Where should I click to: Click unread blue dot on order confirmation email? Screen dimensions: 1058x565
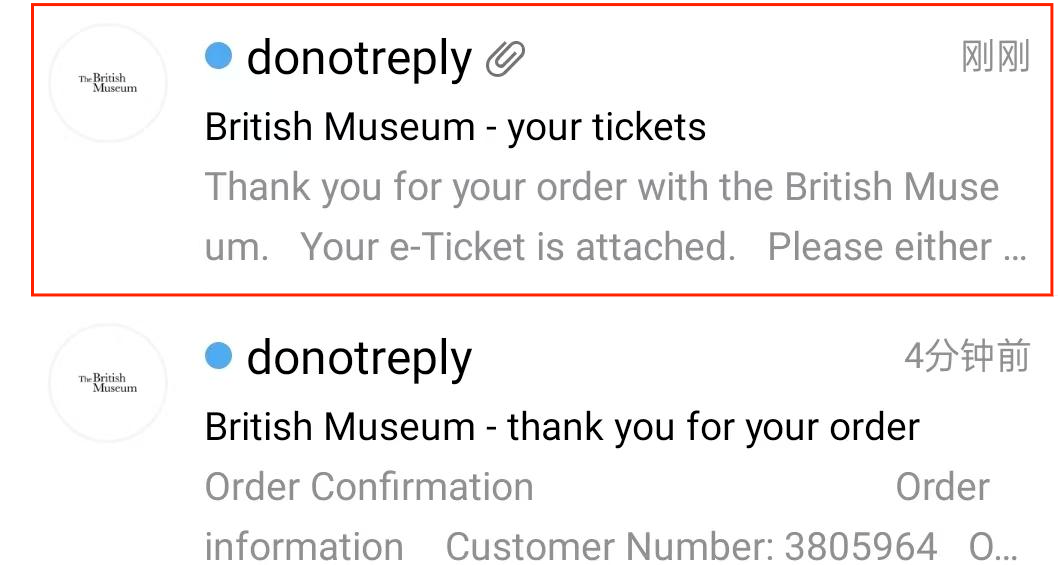pyautogui.click(x=218, y=356)
